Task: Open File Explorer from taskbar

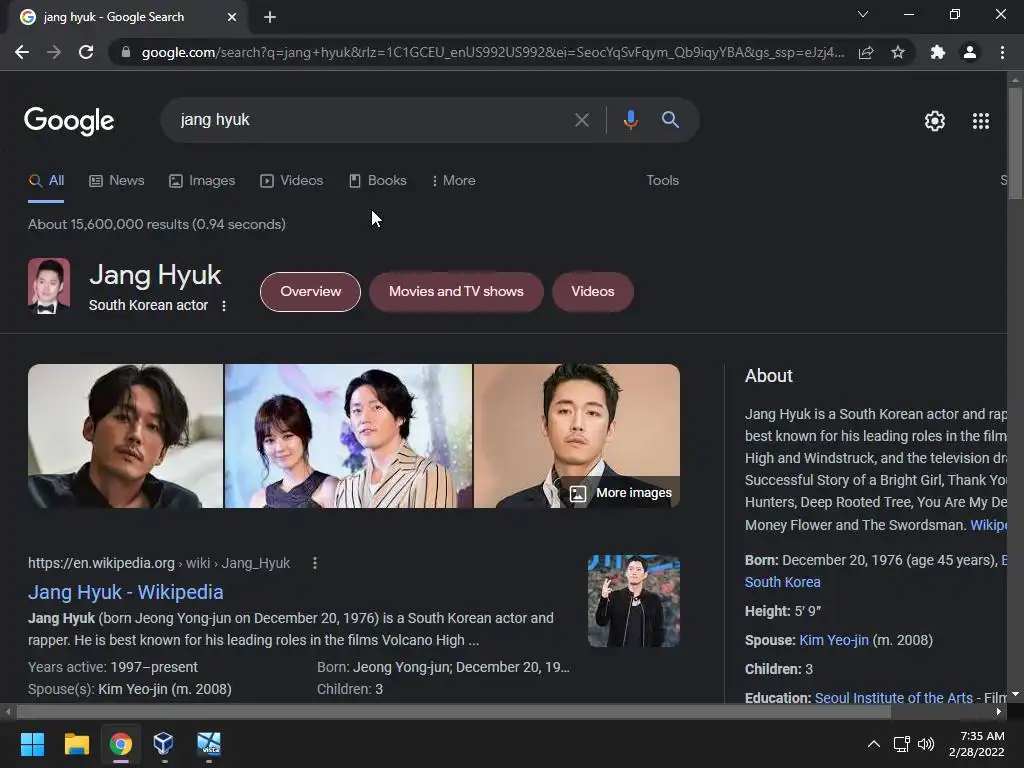Action: click(x=76, y=744)
